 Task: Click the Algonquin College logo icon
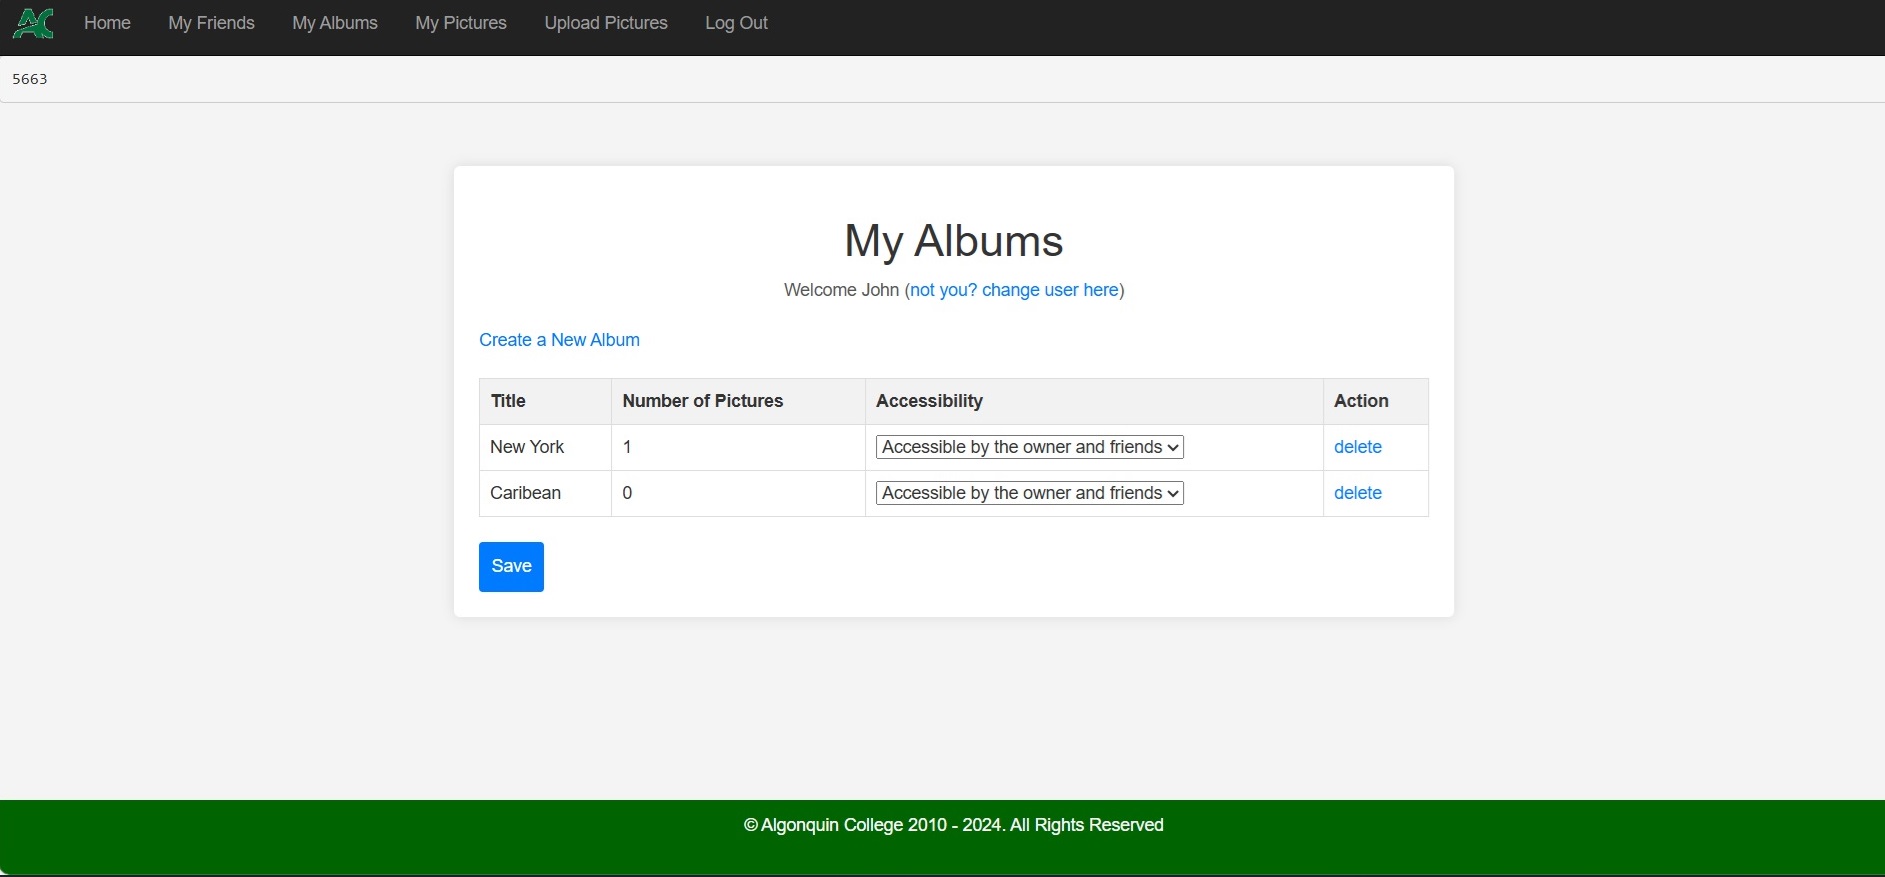click(x=33, y=23)
